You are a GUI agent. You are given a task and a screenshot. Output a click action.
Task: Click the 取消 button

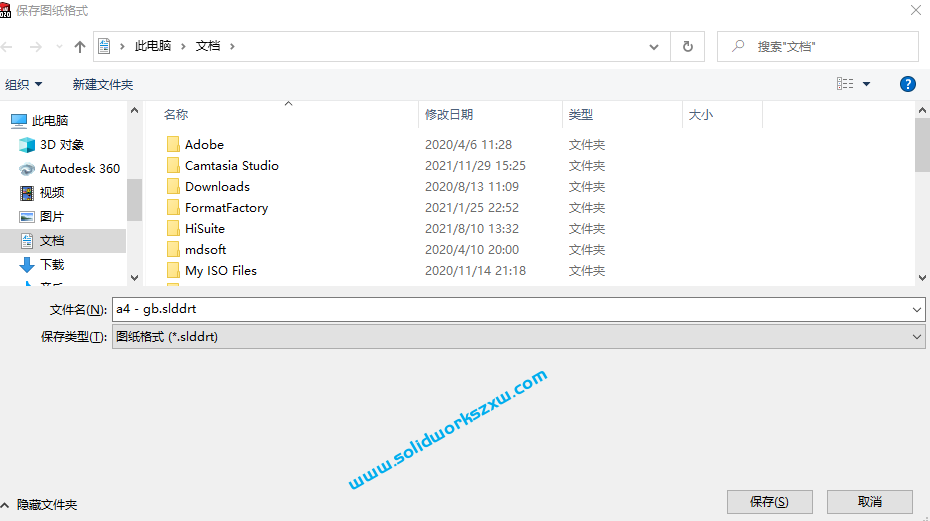[x=870, y=502]
